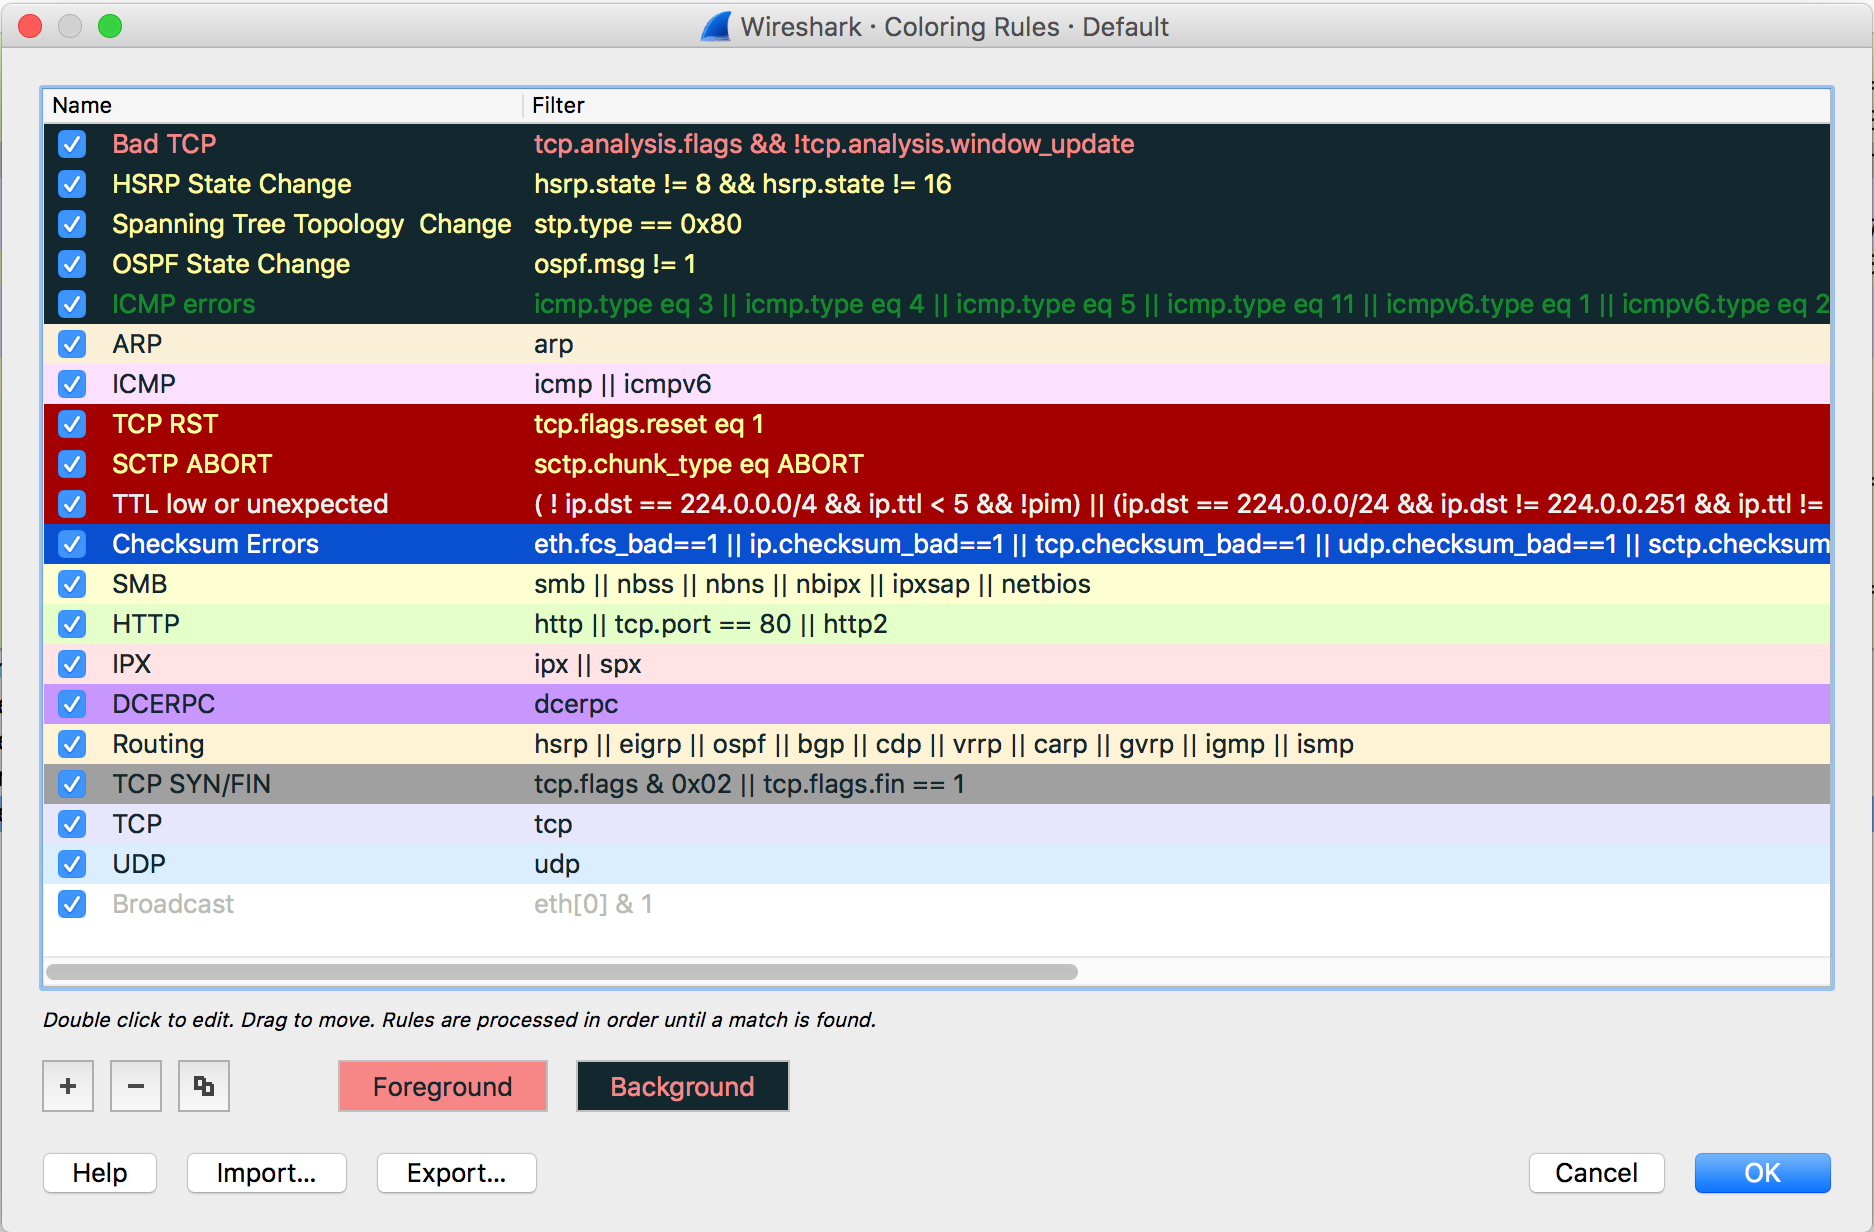Disable the TCP RST rule
The height and width of the screenshot is (1232, 1874).
point(71,424)
